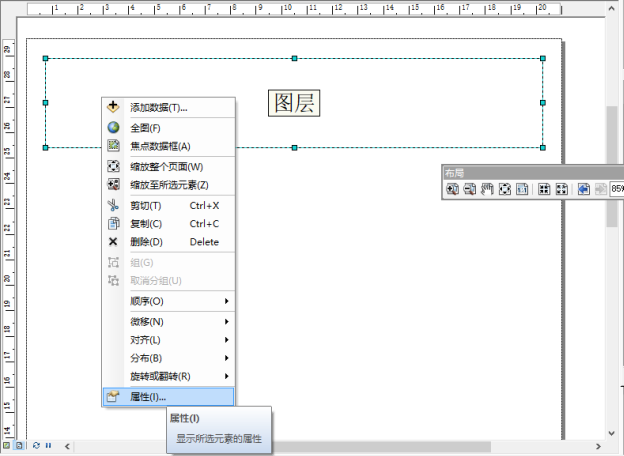Click the vertical scrollbar up arrow
Image resolution: width=624 pixels, height=456 pixels.
(612, 8)
